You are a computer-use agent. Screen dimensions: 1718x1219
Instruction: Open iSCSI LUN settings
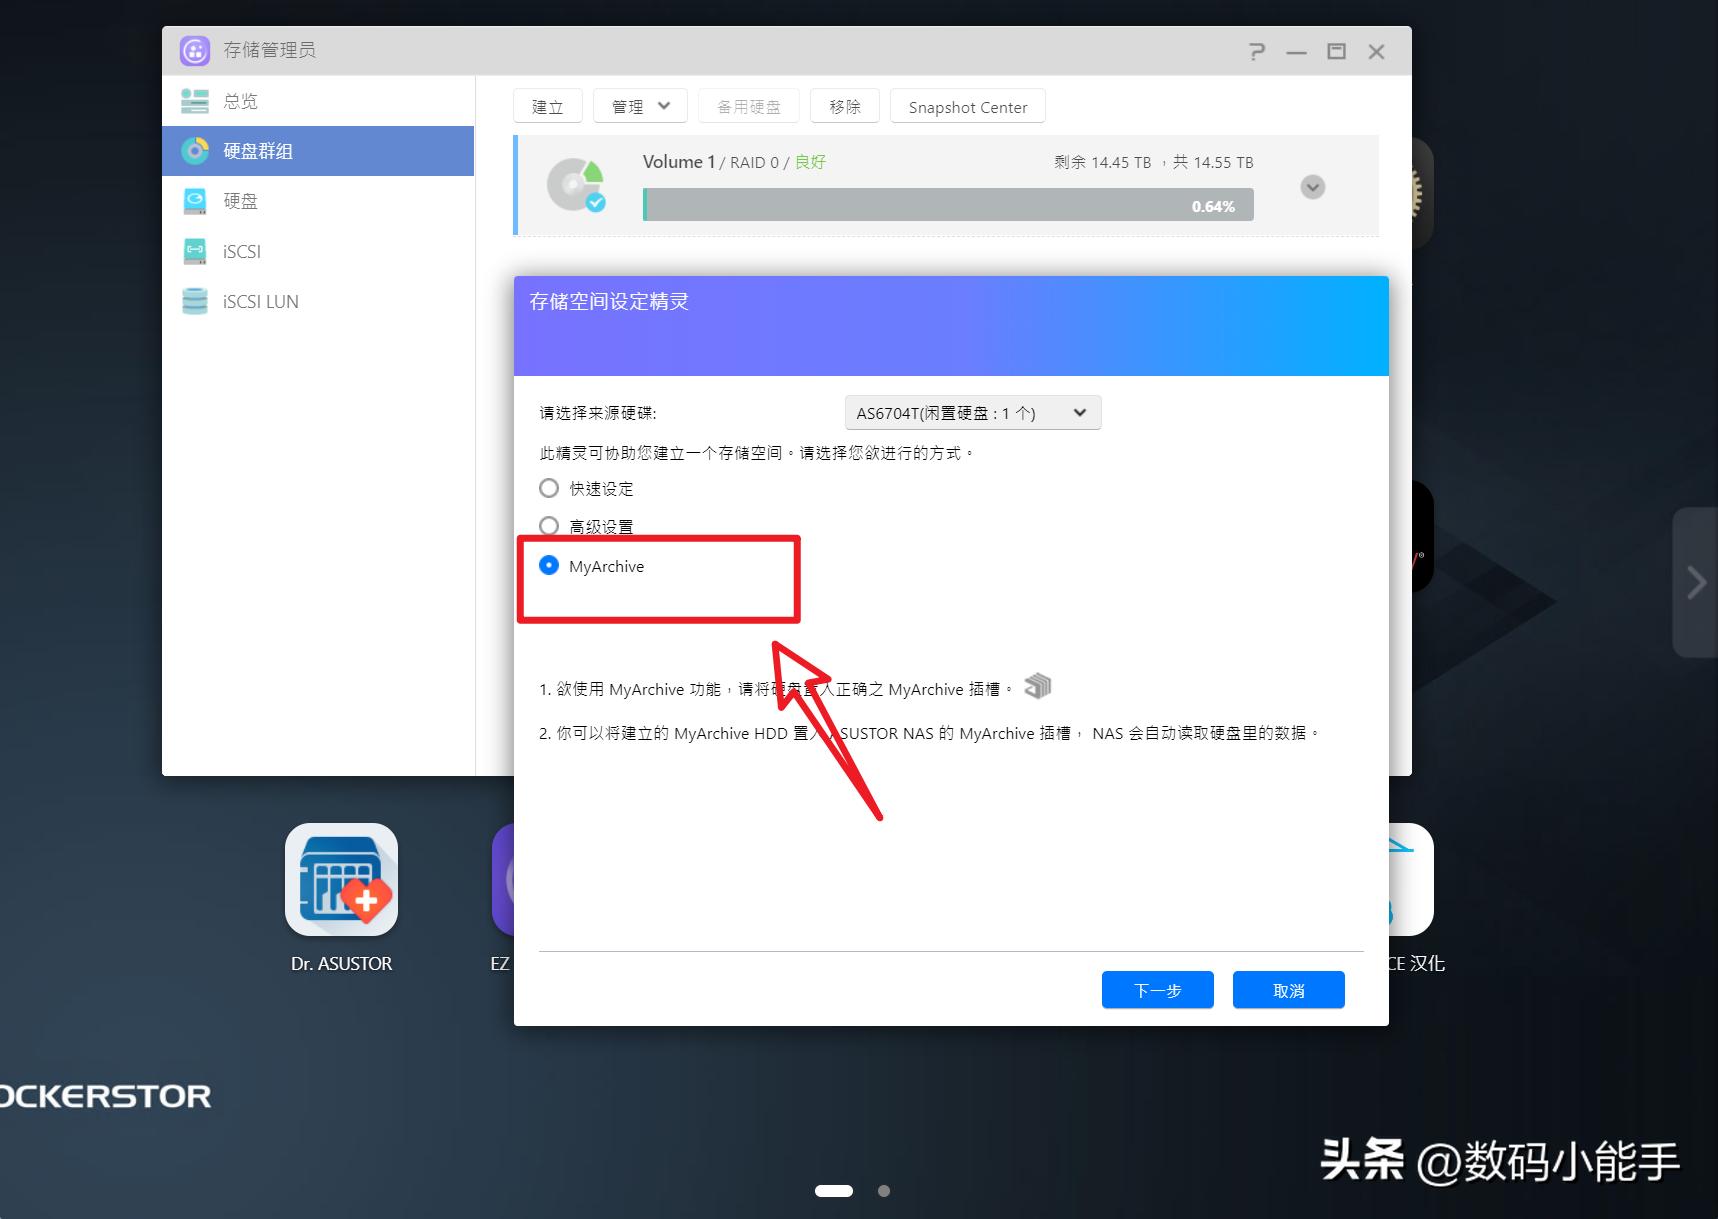click(260, 301)
